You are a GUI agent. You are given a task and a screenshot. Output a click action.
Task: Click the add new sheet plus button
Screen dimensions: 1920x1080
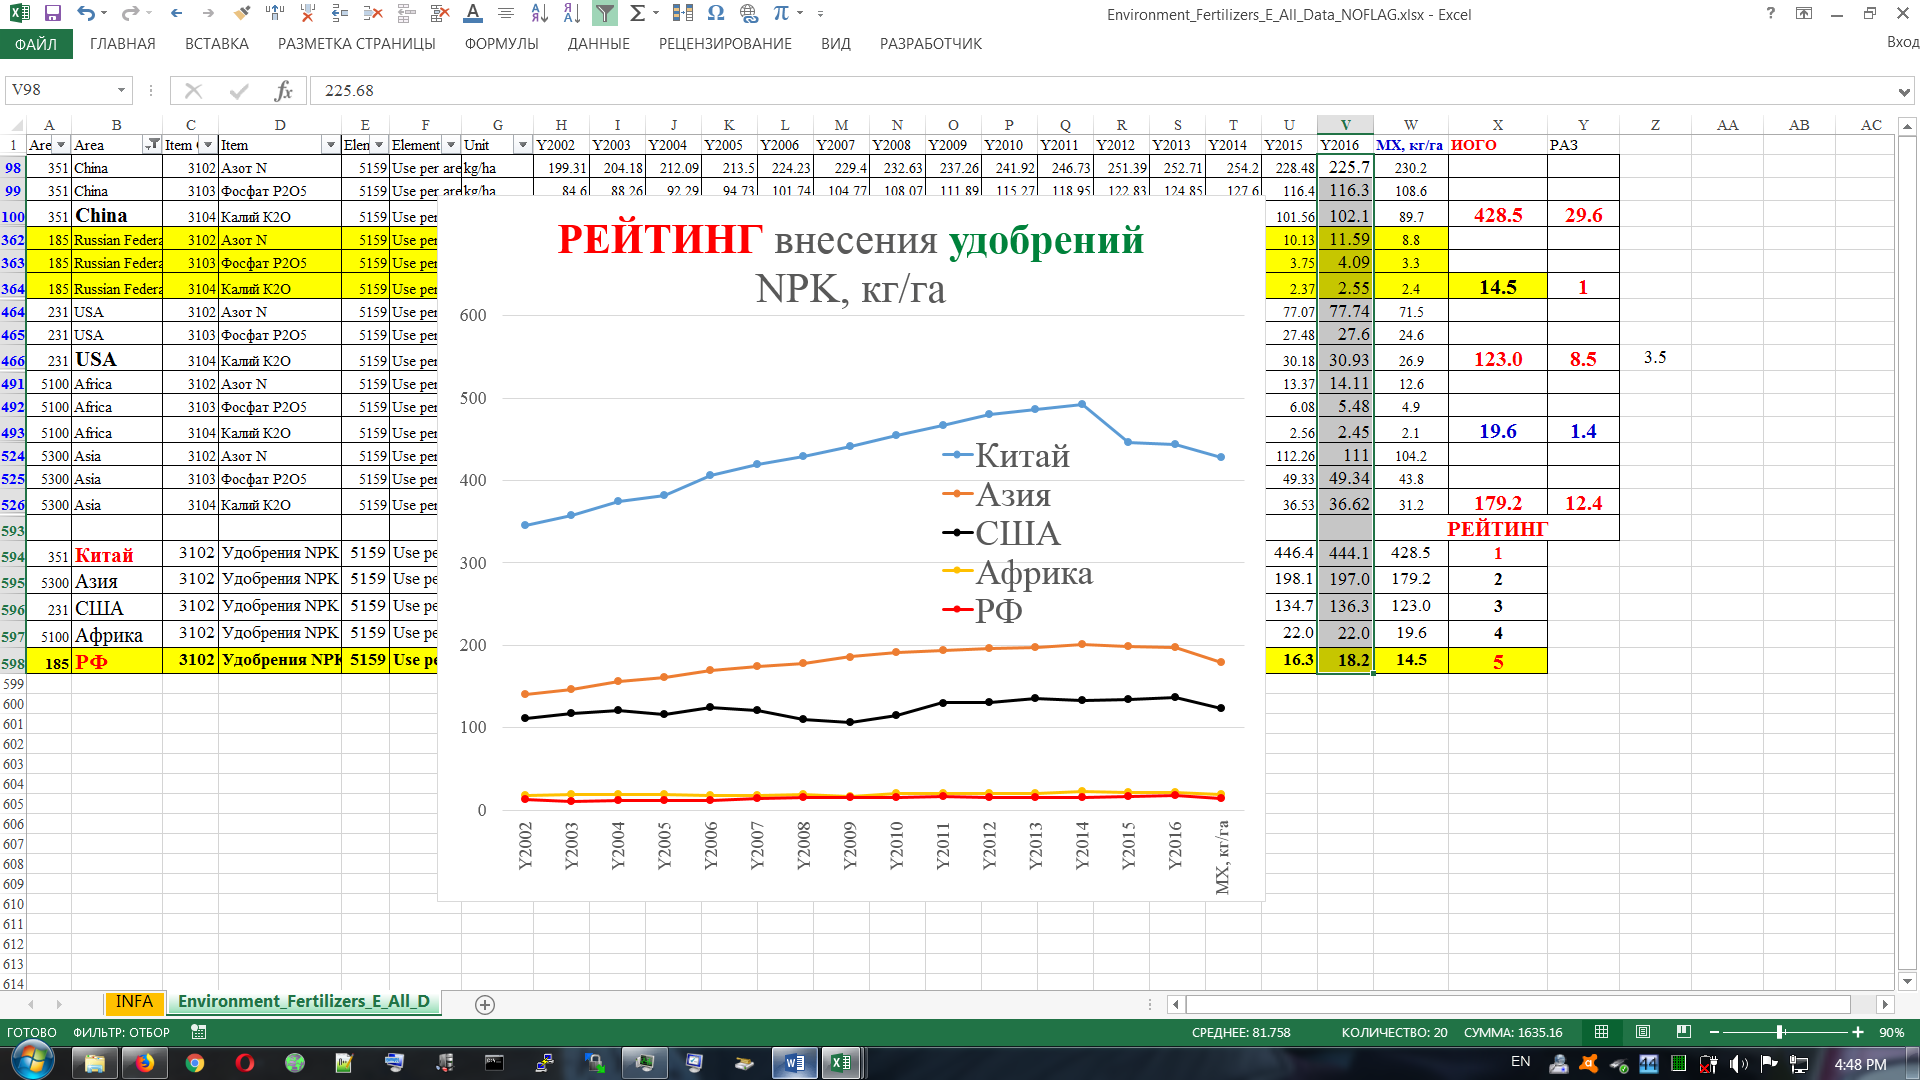(x=485, y=1005)
